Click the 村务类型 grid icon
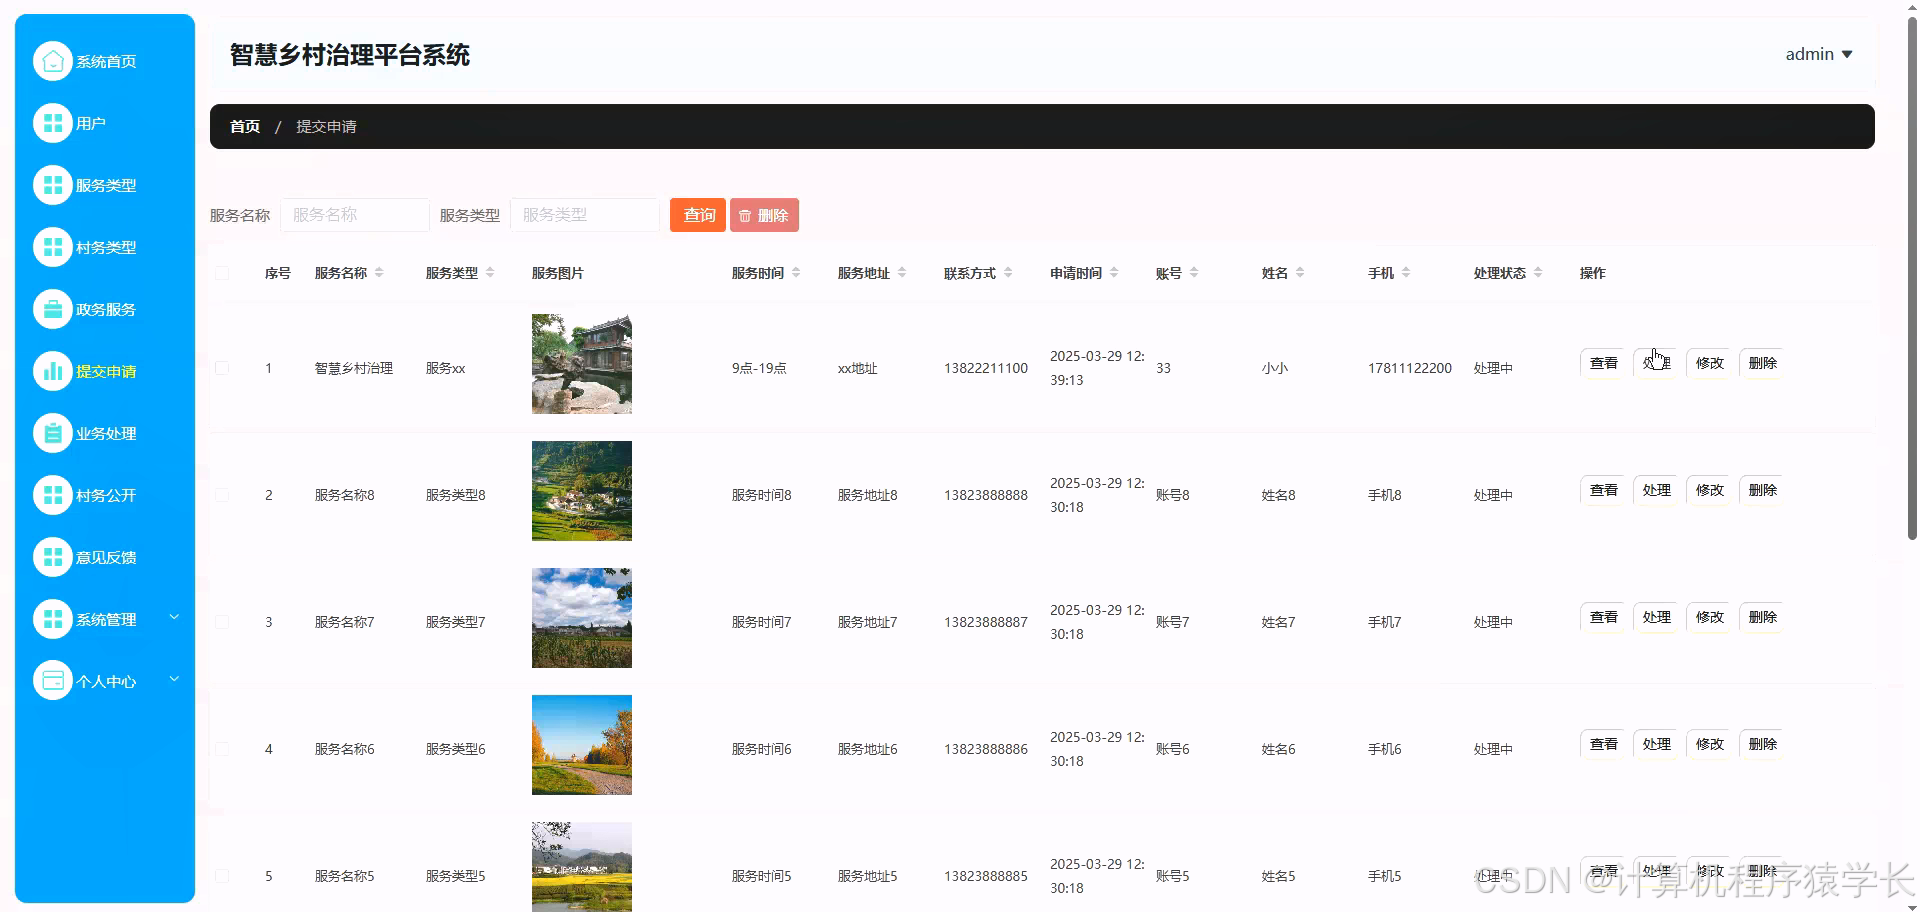 tap(53, 246)
